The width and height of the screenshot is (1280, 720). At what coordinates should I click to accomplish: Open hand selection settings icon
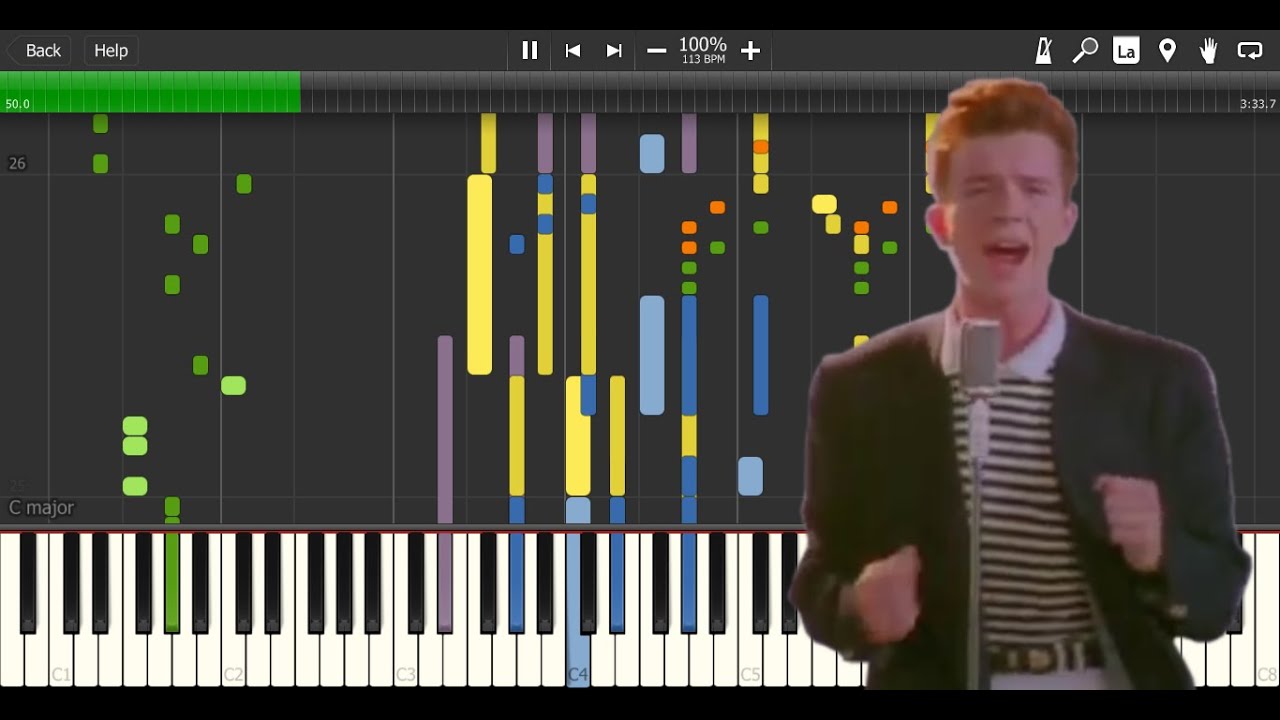(1208, 50)
